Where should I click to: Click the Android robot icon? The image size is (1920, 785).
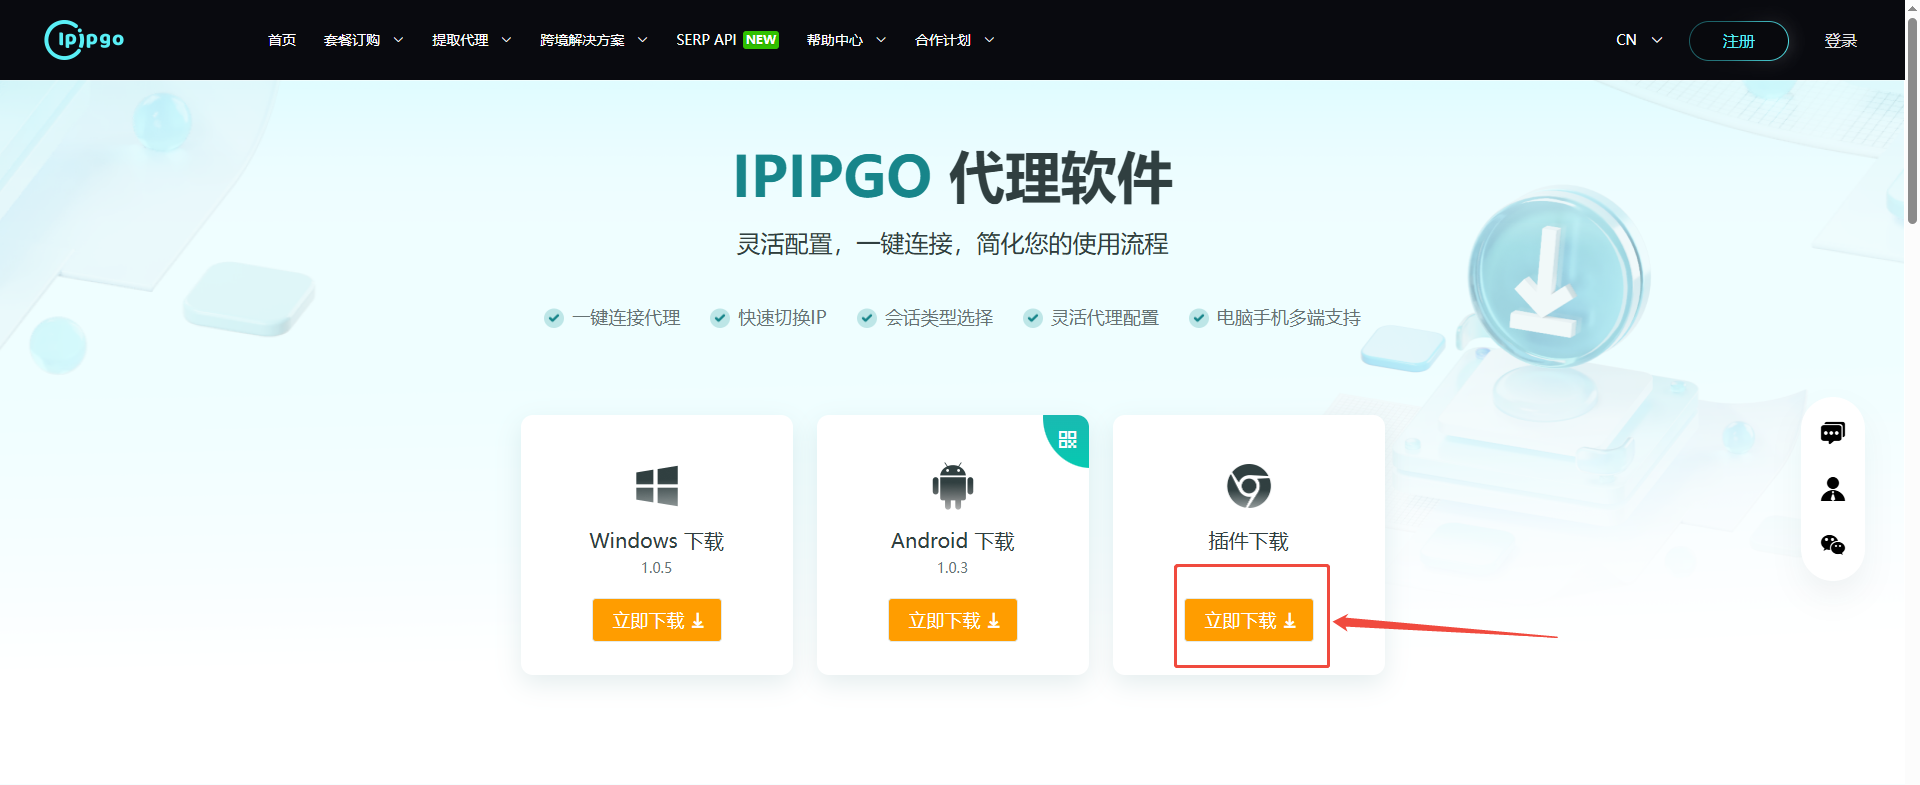[952, 486]
